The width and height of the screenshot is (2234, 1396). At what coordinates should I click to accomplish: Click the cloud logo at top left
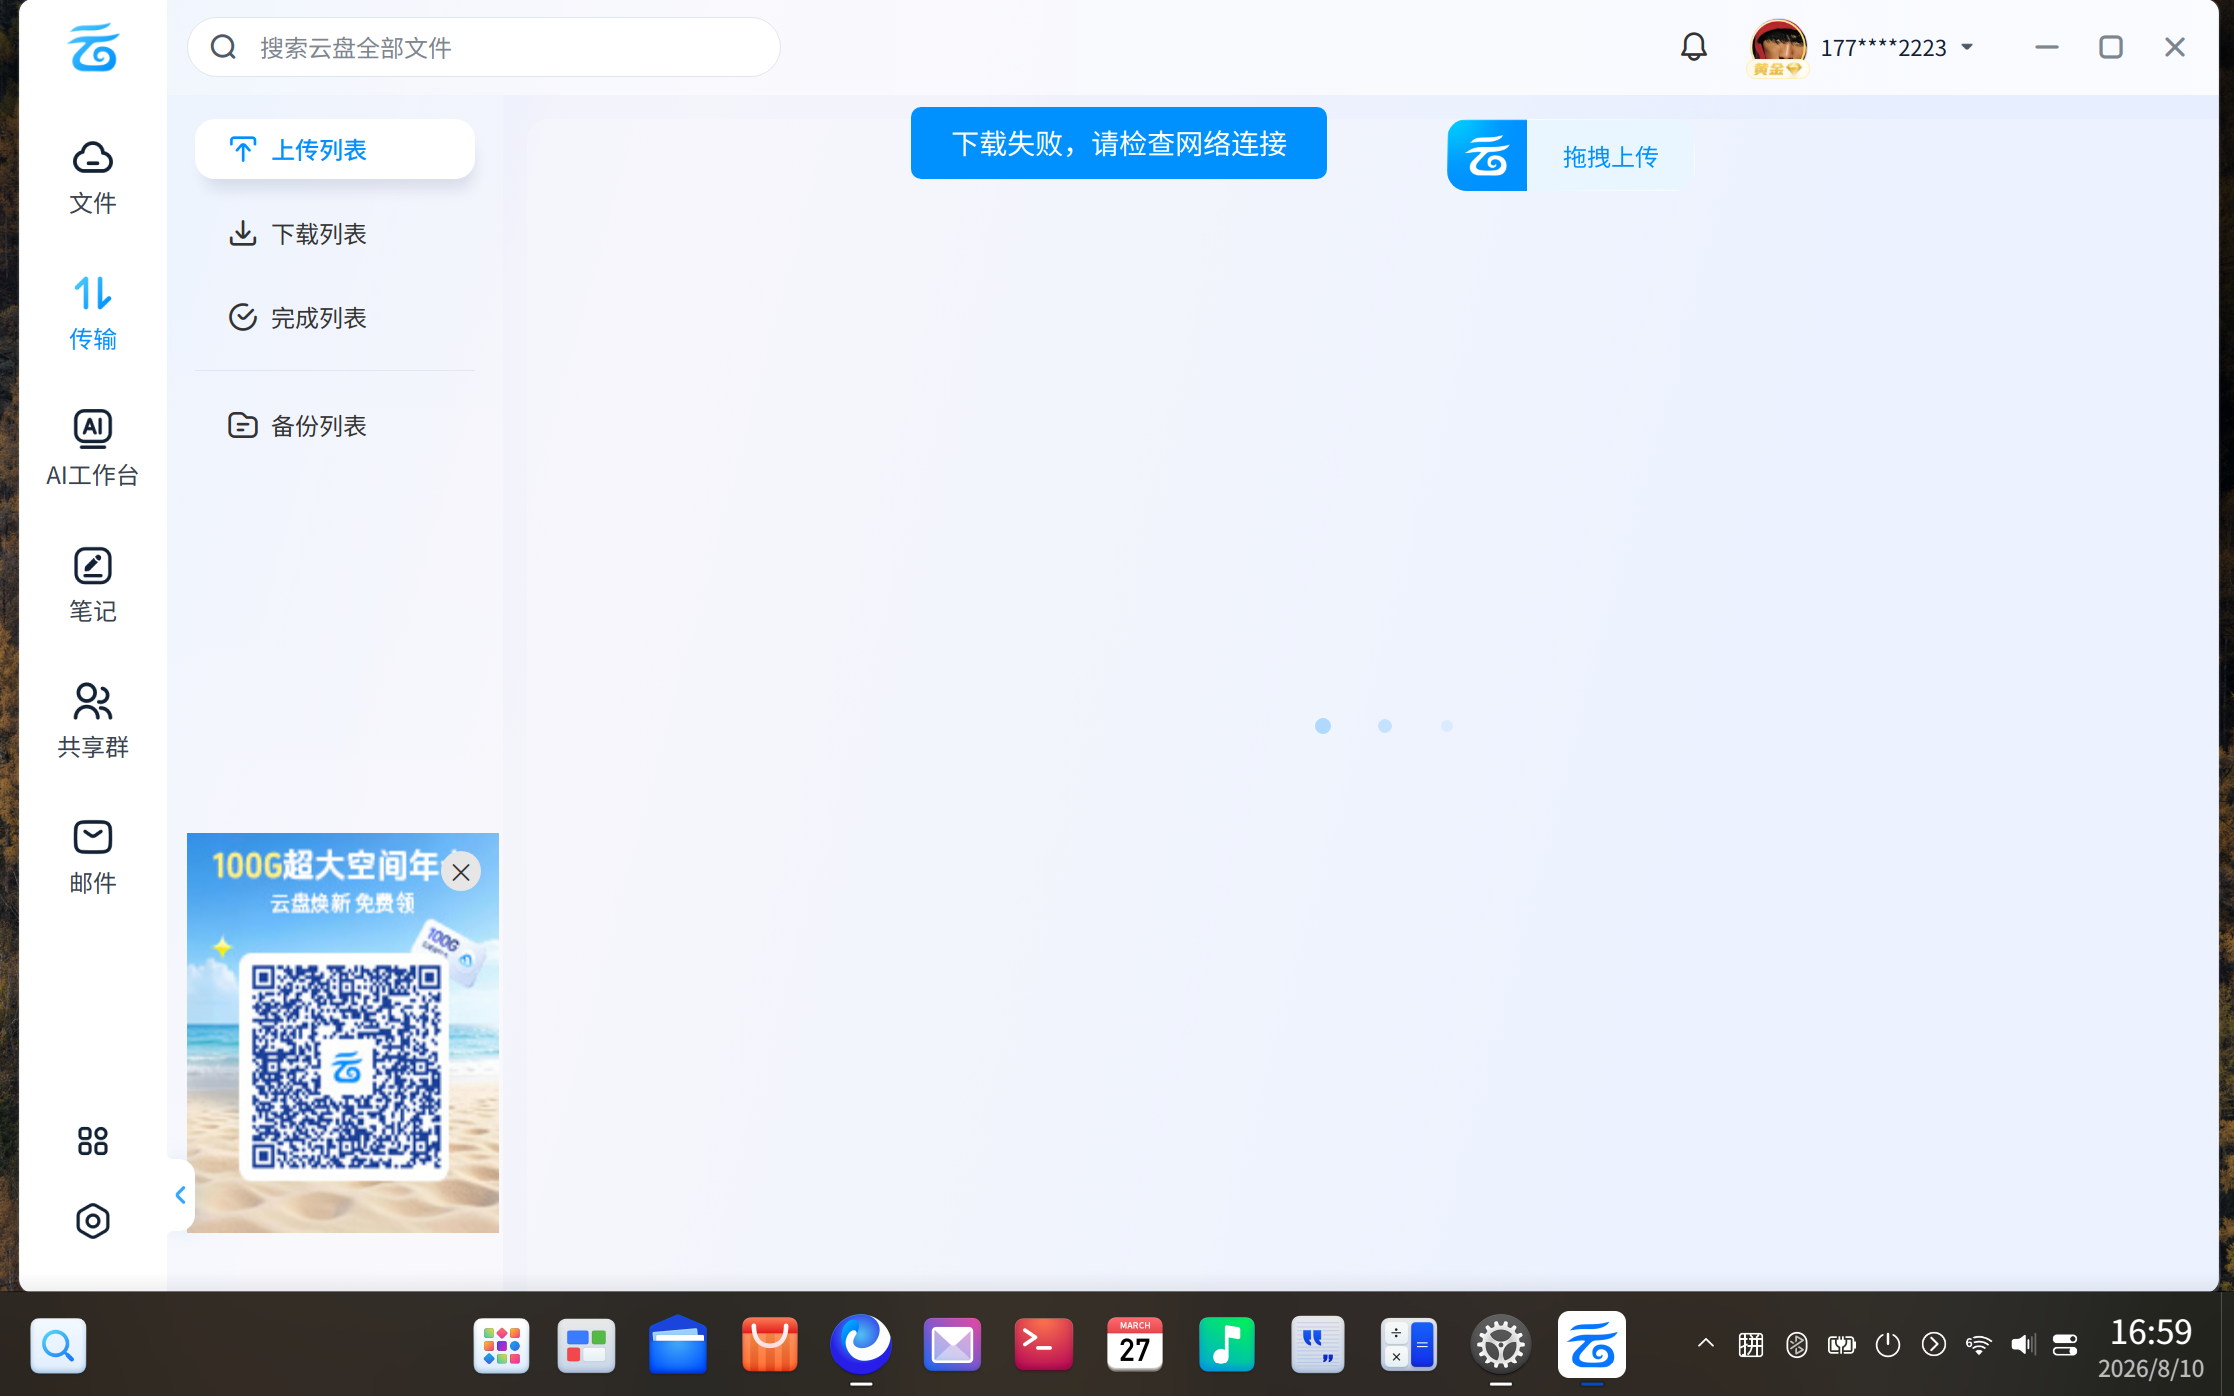(x=93, y=47)
